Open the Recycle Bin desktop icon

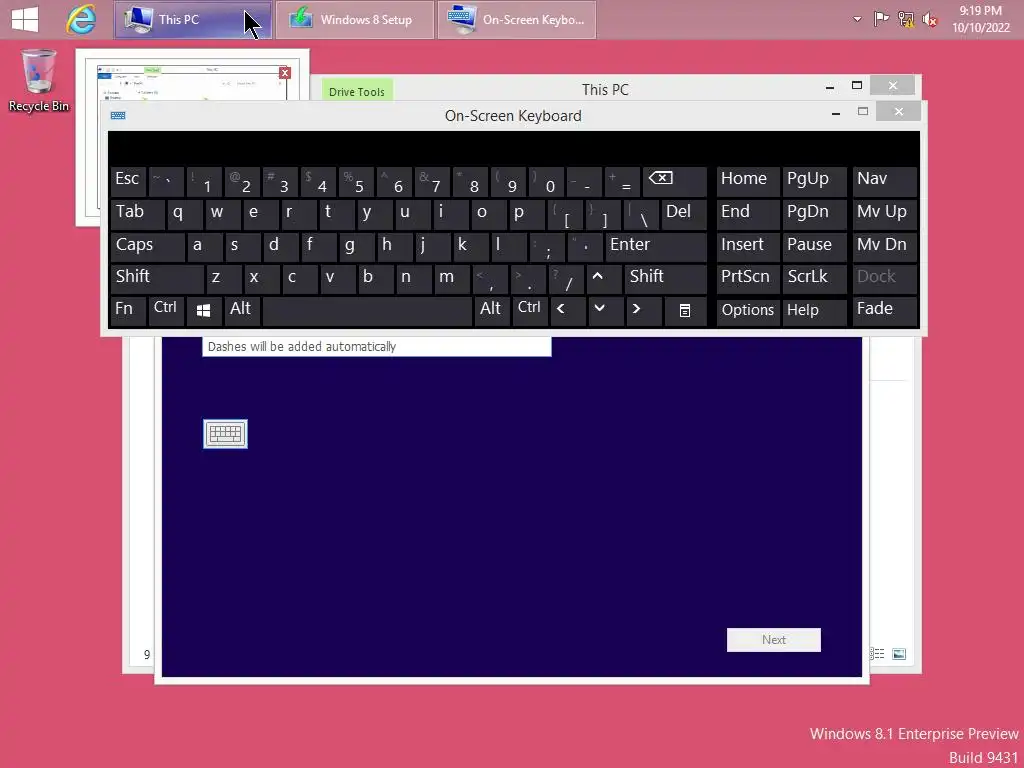click(x=39, y=81)
